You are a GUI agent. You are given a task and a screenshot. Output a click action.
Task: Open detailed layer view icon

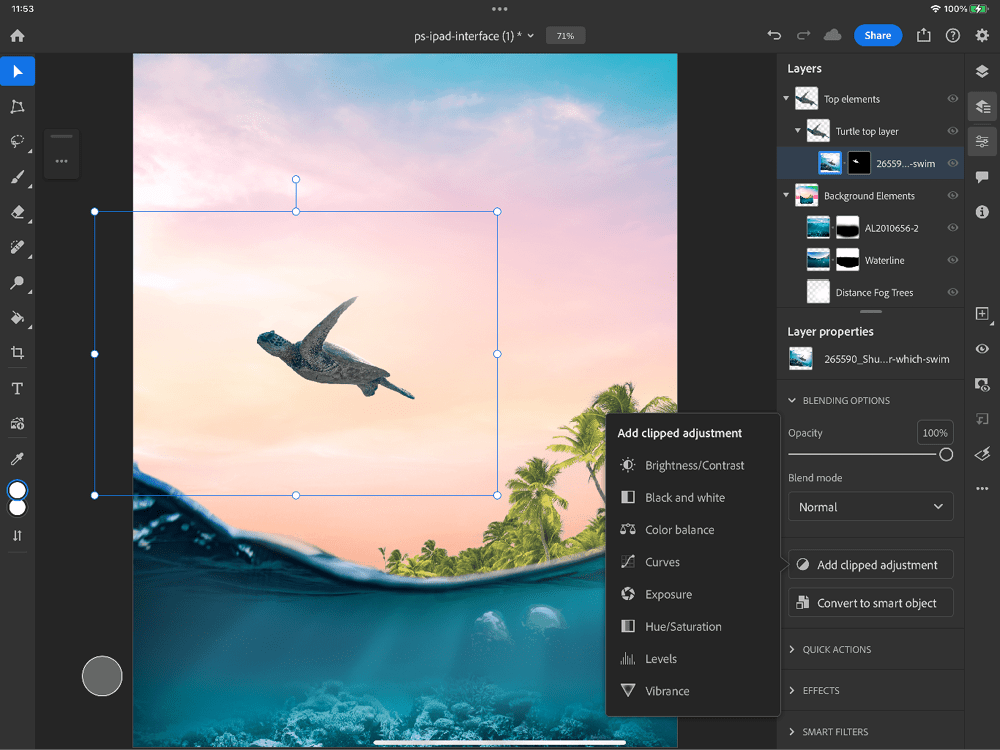point(982,107)
